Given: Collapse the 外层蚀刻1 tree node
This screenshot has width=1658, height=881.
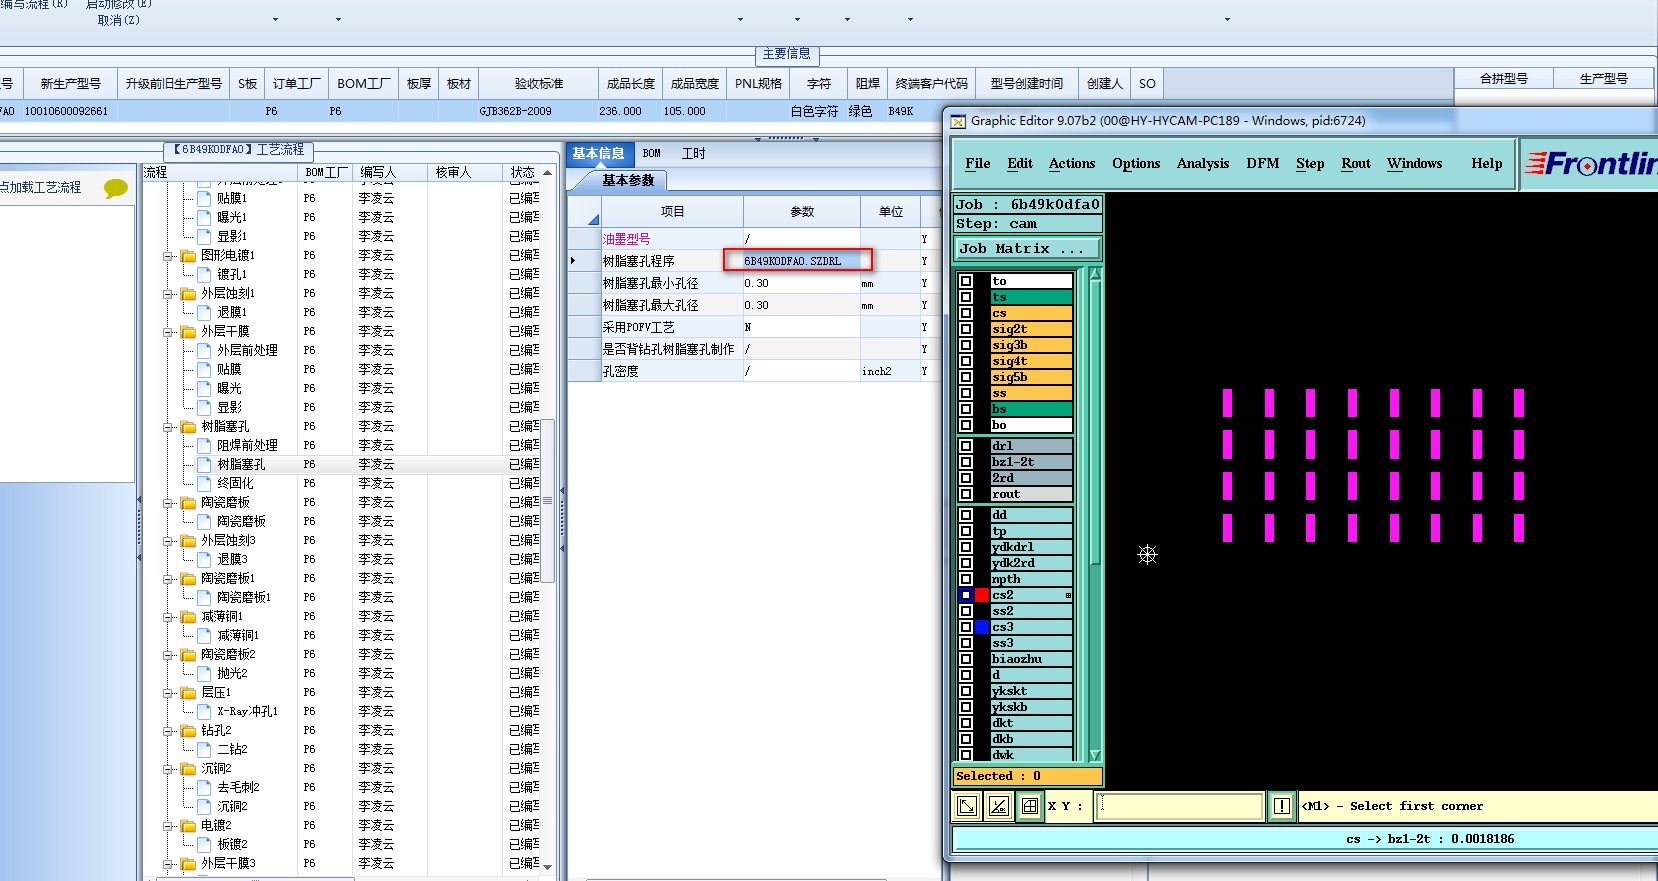Looking at the screenshot, I should pyautogui.click(x=169, y=294).
